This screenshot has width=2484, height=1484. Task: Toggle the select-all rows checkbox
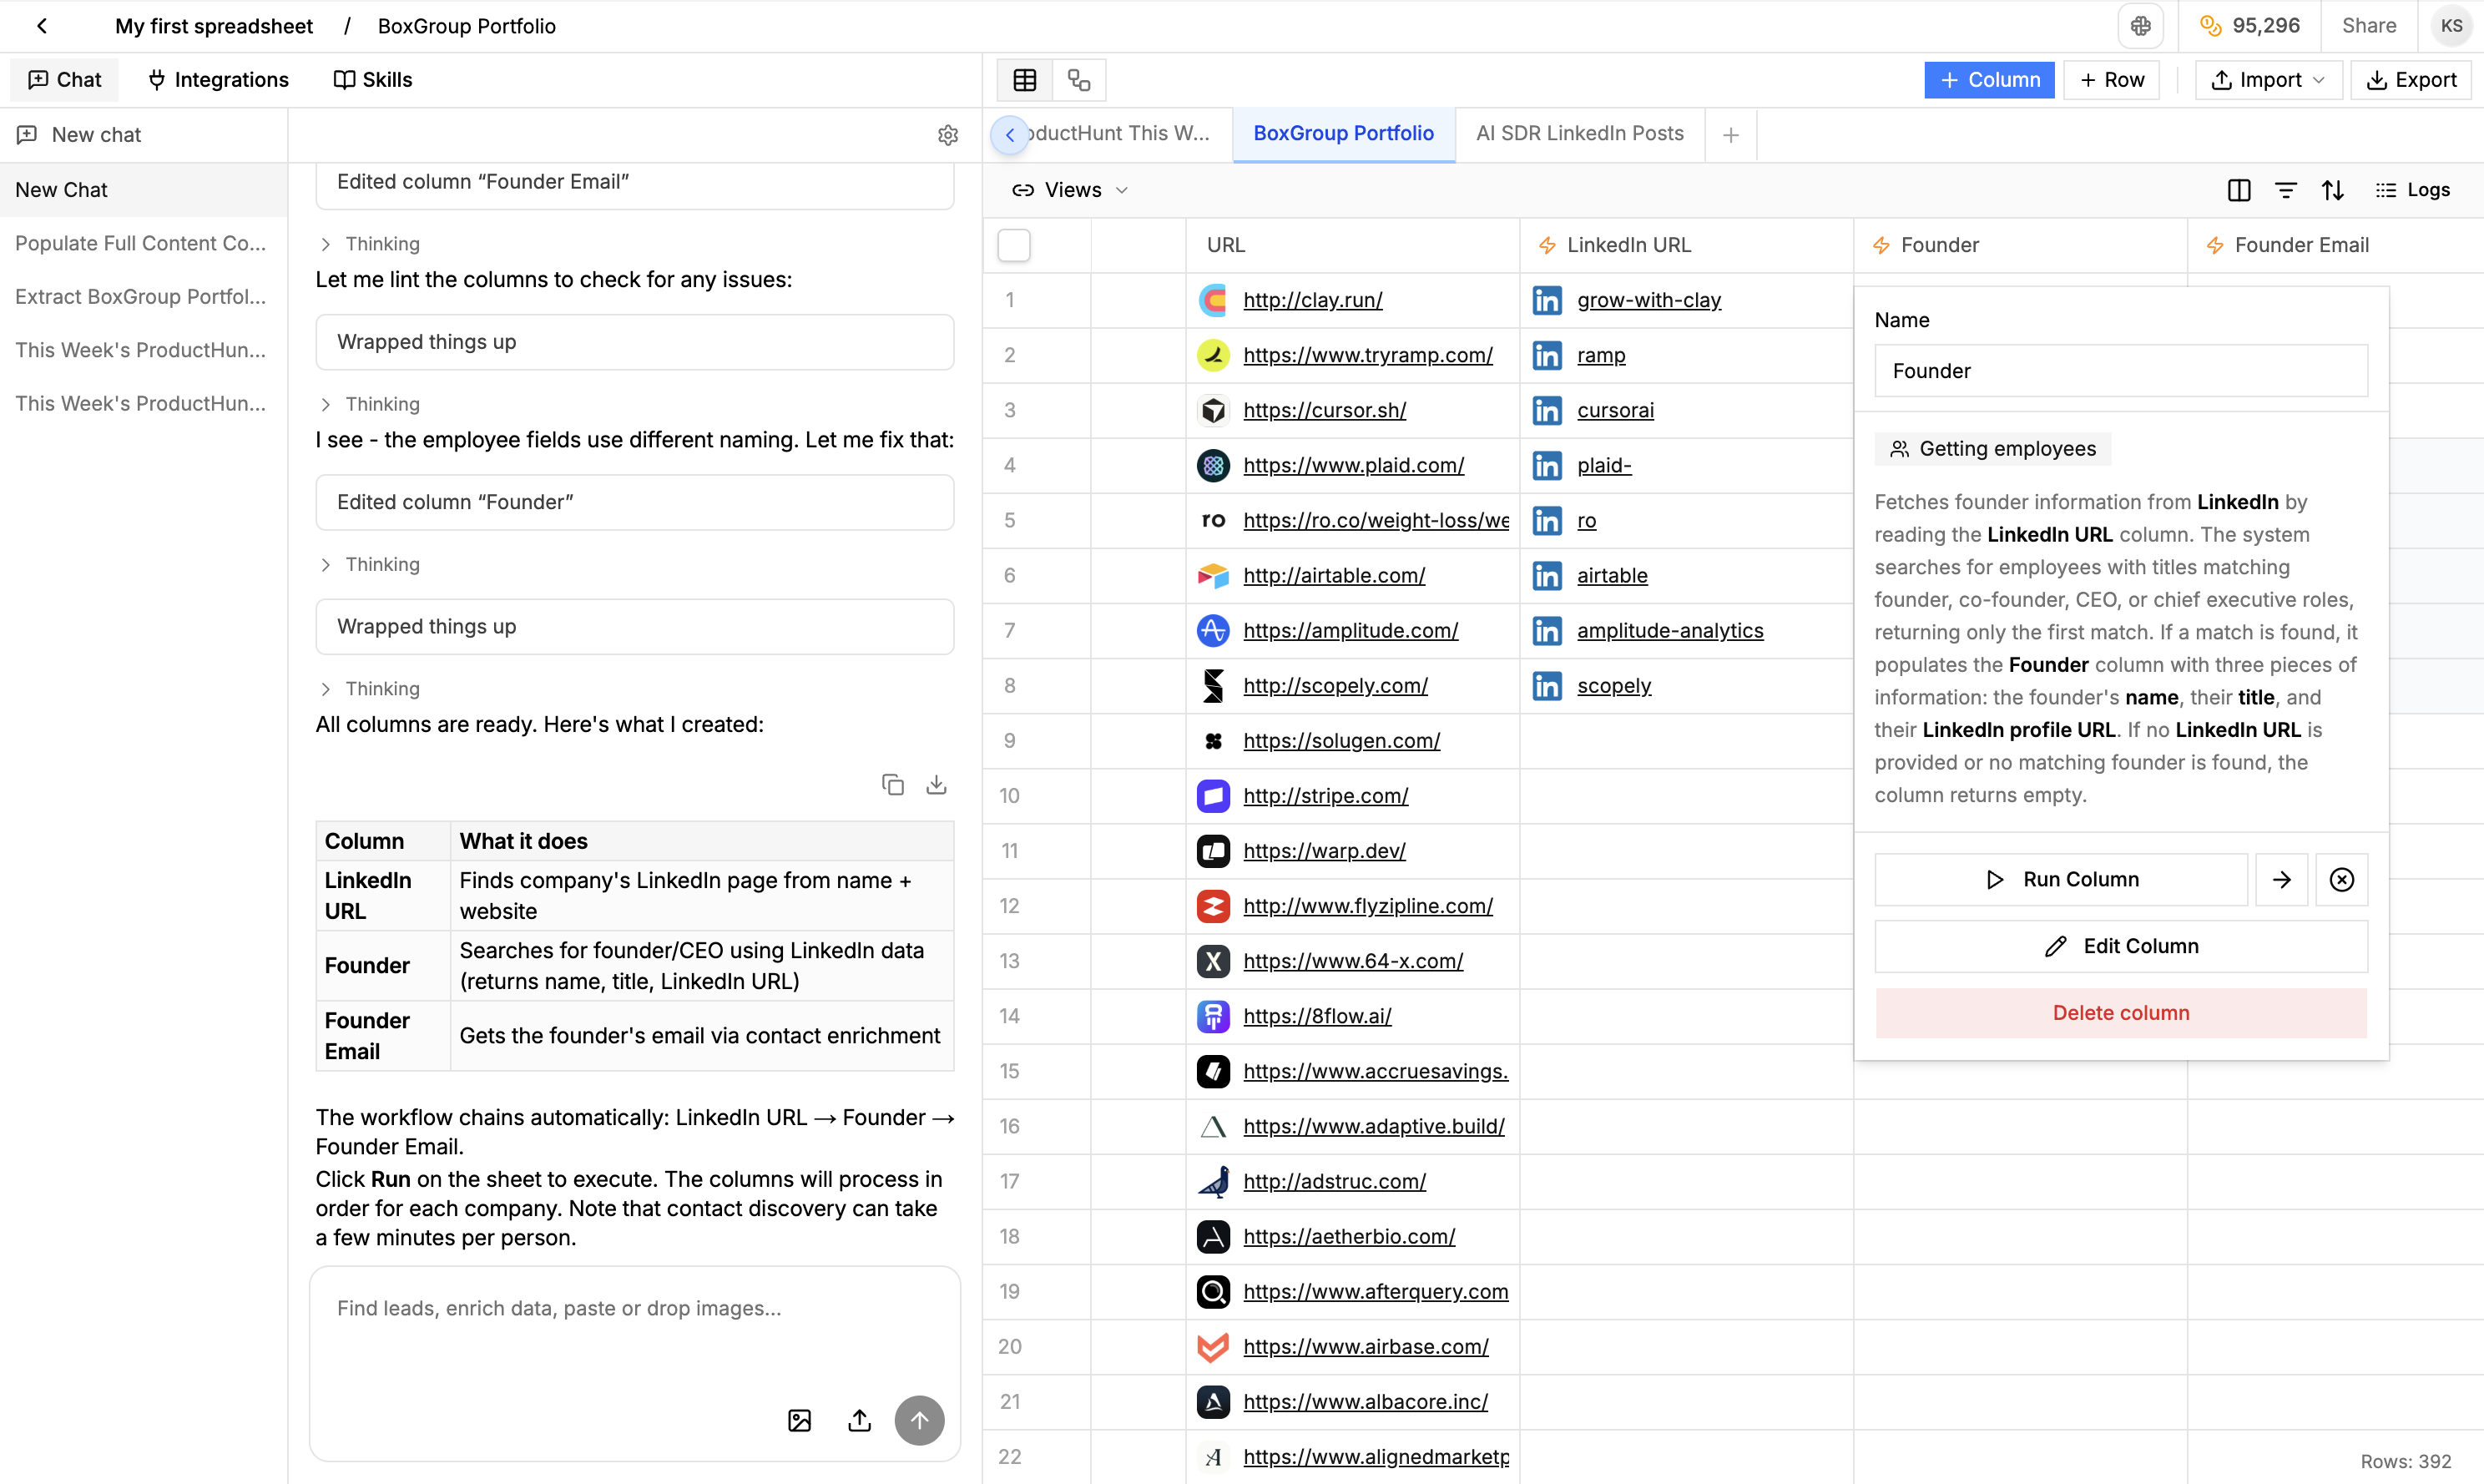(x=1013, y=245)
